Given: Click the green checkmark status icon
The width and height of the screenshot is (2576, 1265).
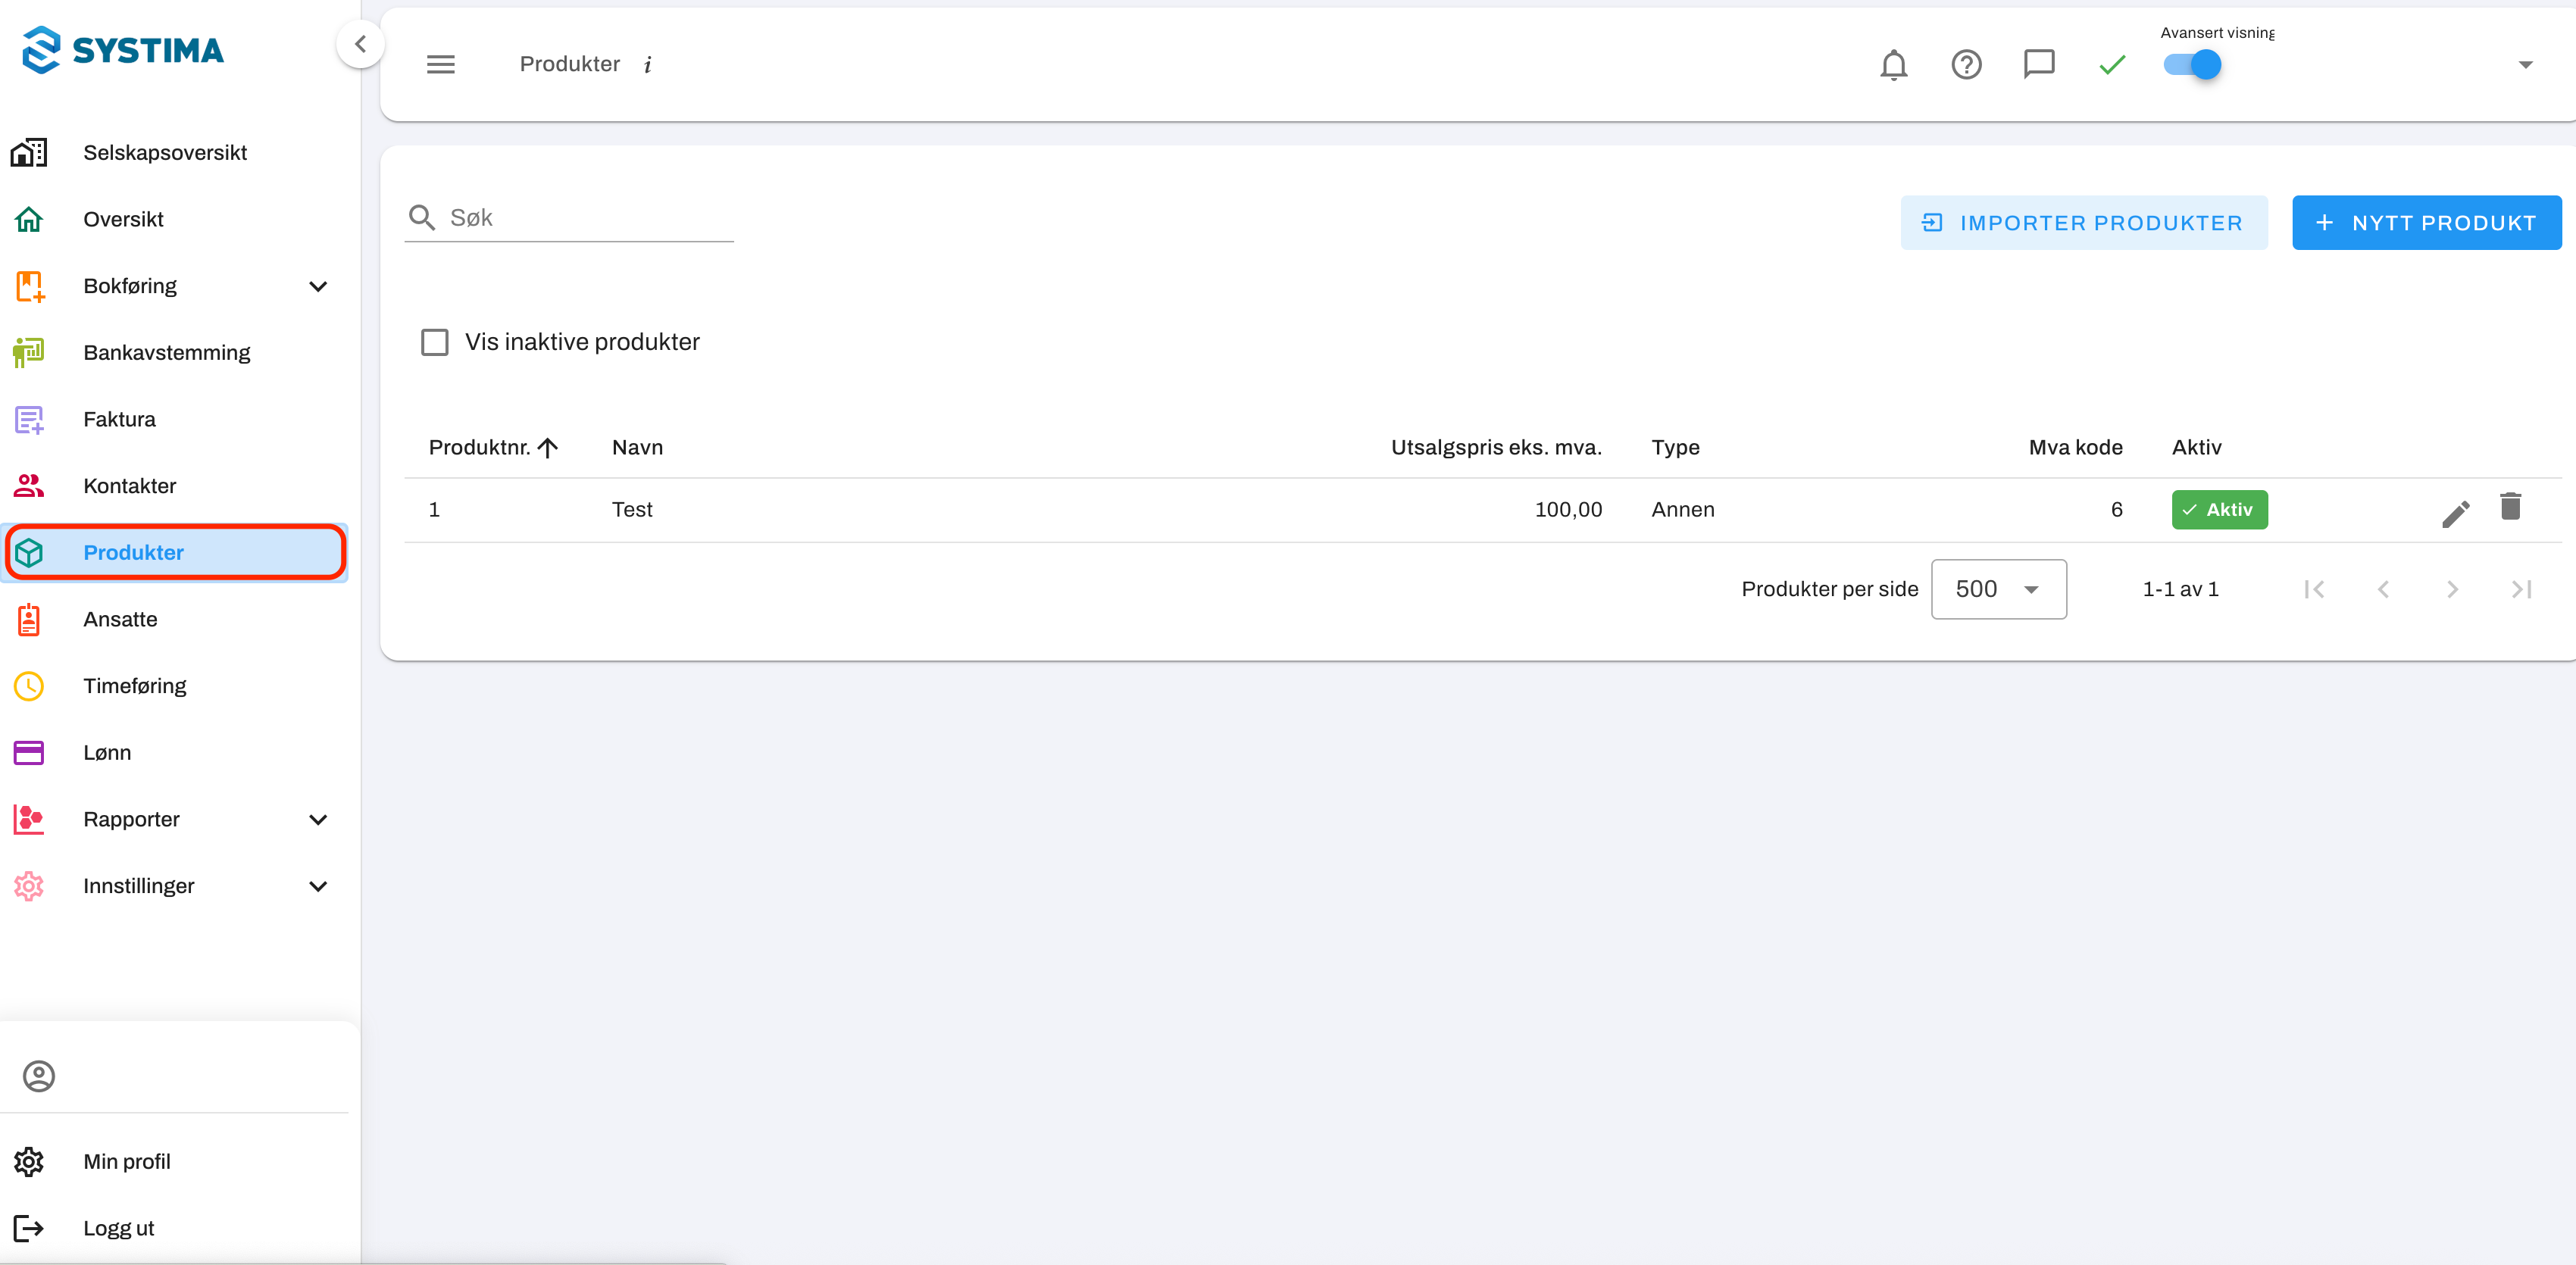Looking at the screenshot, I should click(2112, 65).
